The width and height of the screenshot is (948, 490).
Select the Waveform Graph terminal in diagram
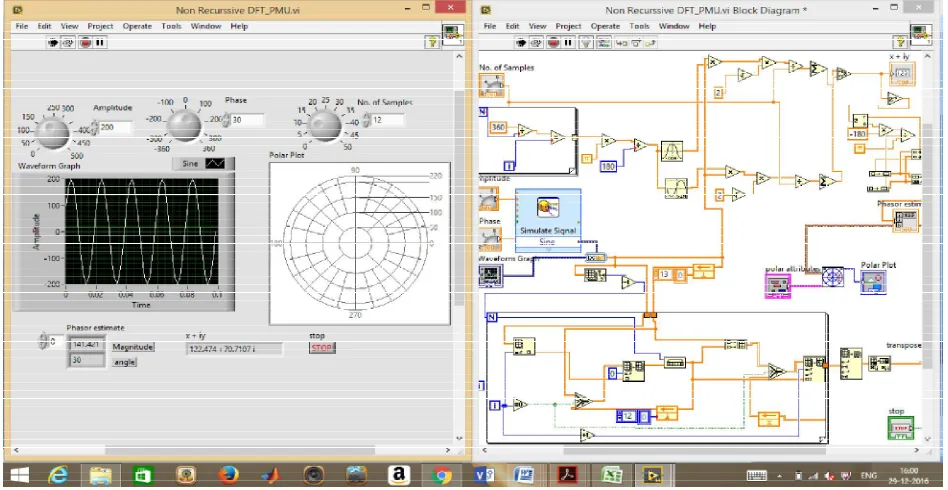tap(490, 275)
